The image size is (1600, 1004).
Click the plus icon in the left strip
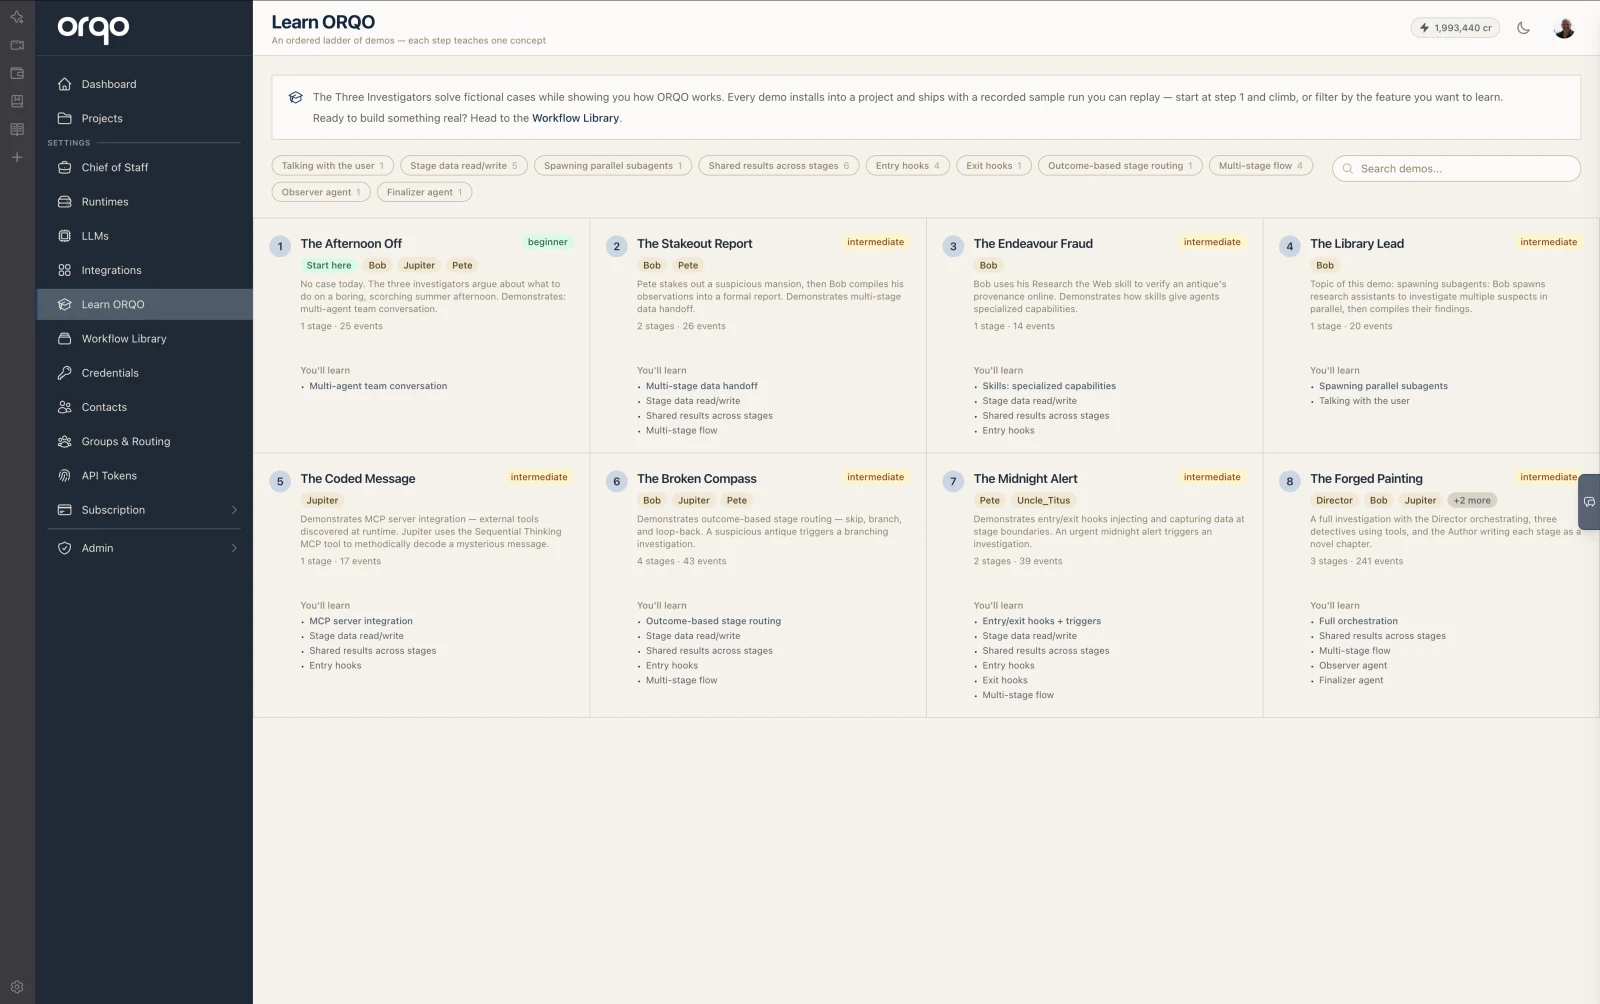click(x=17, y=157)
